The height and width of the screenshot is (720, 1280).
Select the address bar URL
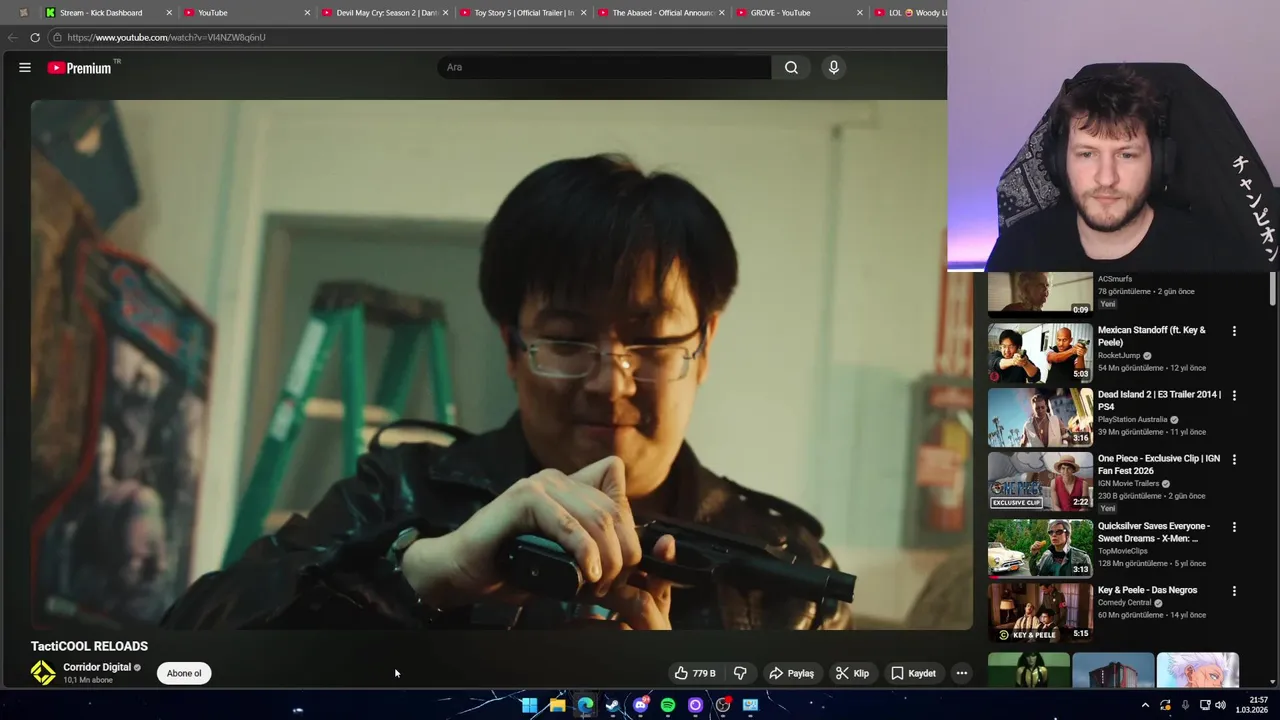click(166, 37)
